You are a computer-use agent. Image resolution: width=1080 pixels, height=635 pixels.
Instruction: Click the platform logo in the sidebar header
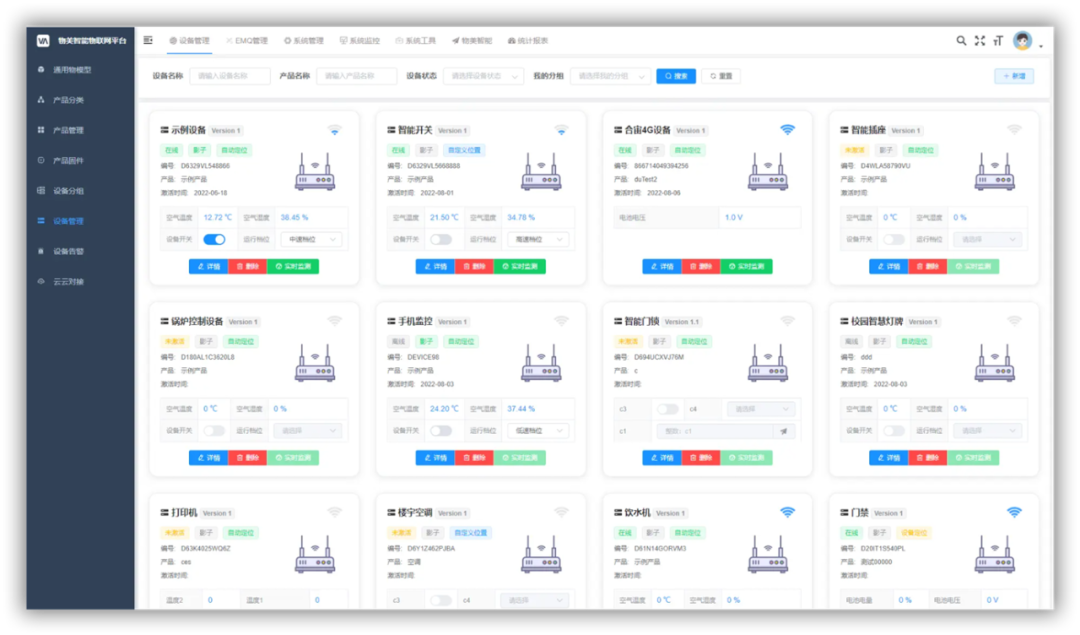tap(43, 41)
